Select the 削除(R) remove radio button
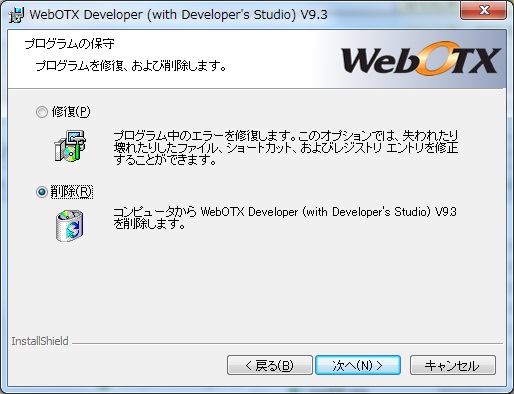The width and height of the screenshot is (514, 394). (42, 192)
